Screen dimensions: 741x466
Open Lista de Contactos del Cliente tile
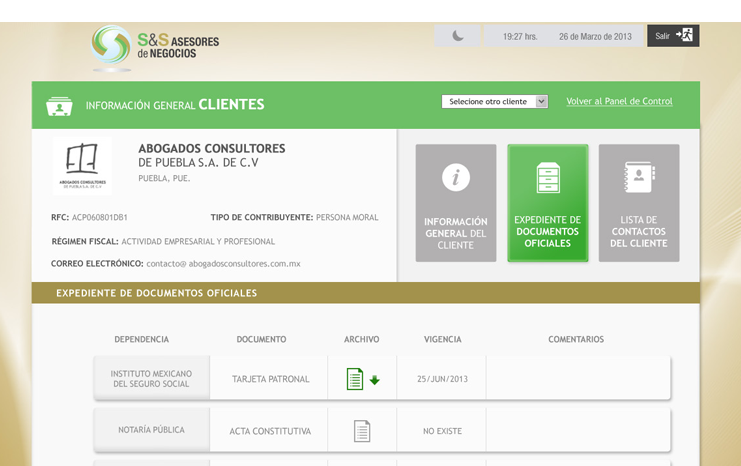(639, 203)
